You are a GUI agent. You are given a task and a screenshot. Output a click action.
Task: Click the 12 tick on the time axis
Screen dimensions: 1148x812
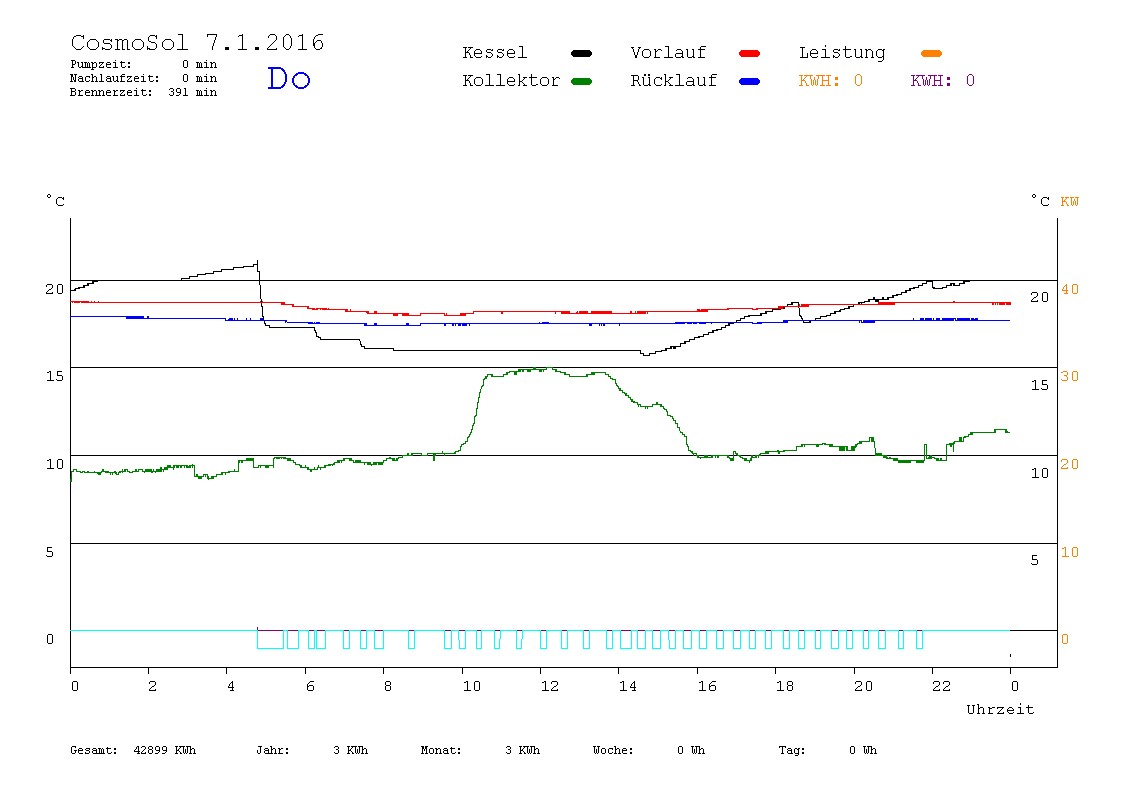pos(549,686)
